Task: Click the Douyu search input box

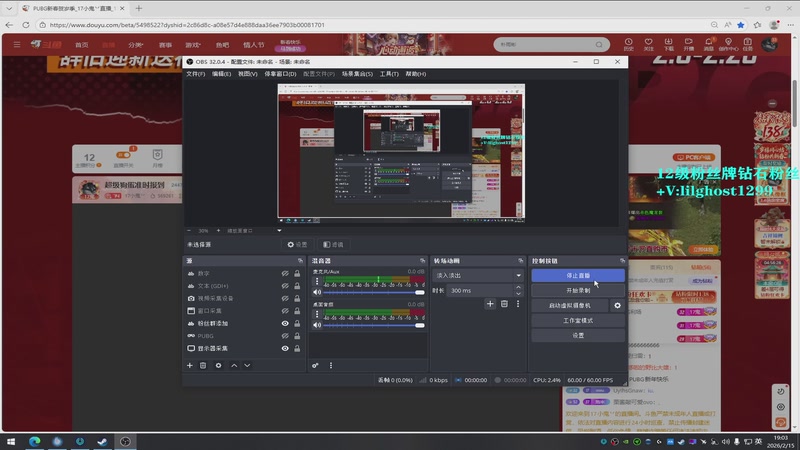Action: (545, 44)
